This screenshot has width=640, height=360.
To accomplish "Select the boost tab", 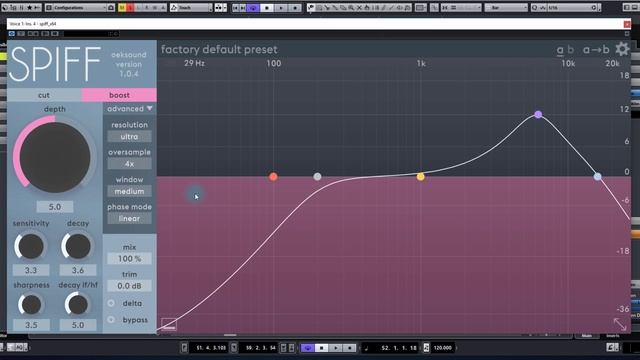I will 119,95.
